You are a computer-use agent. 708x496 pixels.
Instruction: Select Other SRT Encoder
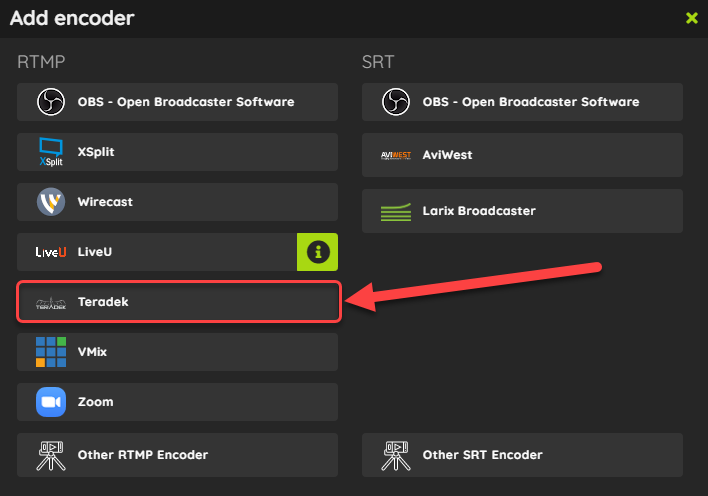coord(522,455)
